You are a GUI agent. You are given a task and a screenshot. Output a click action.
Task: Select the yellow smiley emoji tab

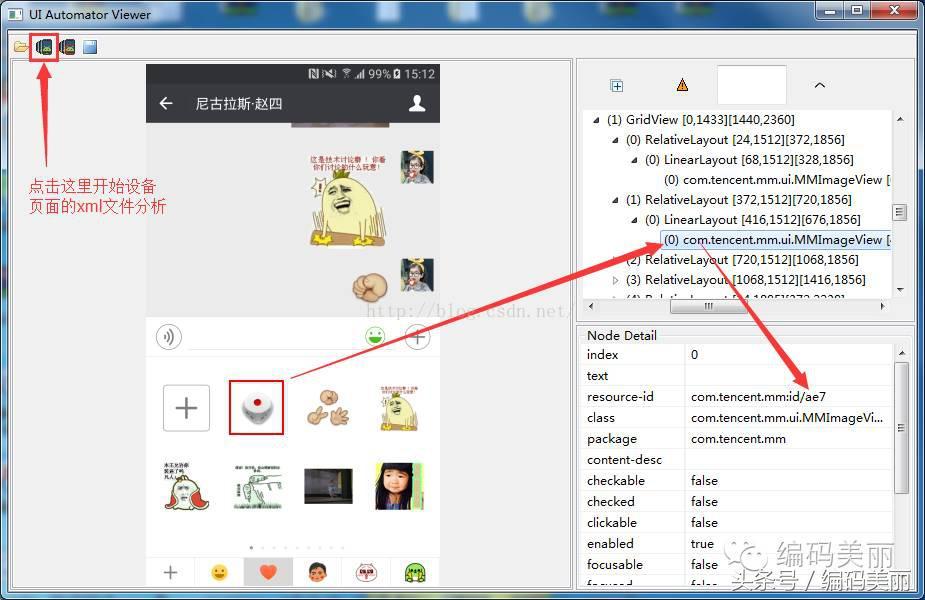point(219,572)
